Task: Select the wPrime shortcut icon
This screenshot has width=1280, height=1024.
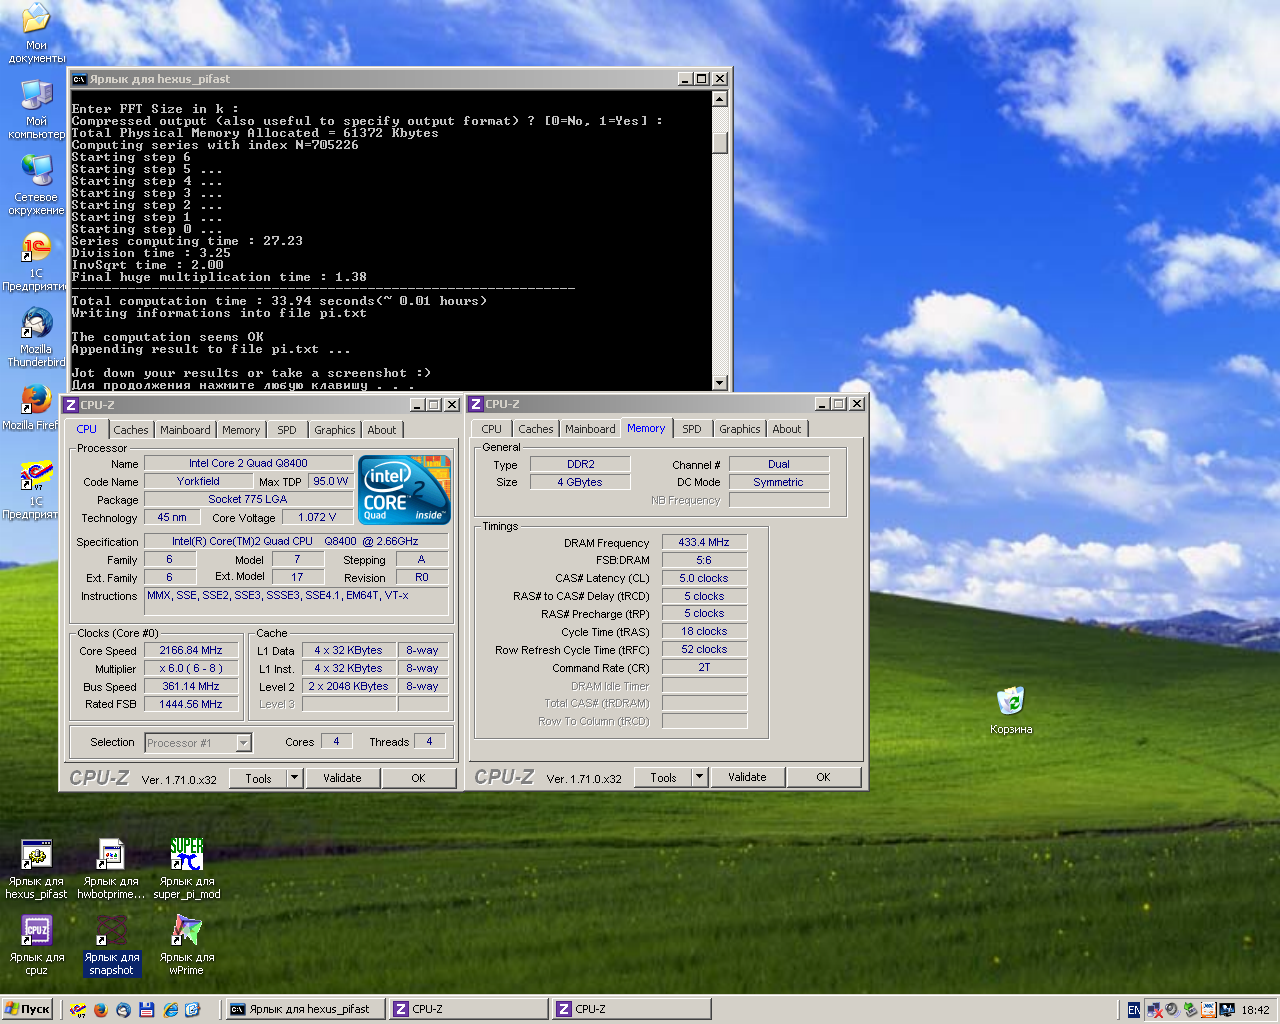Action: pyautogui.click(x=186, y=945)
